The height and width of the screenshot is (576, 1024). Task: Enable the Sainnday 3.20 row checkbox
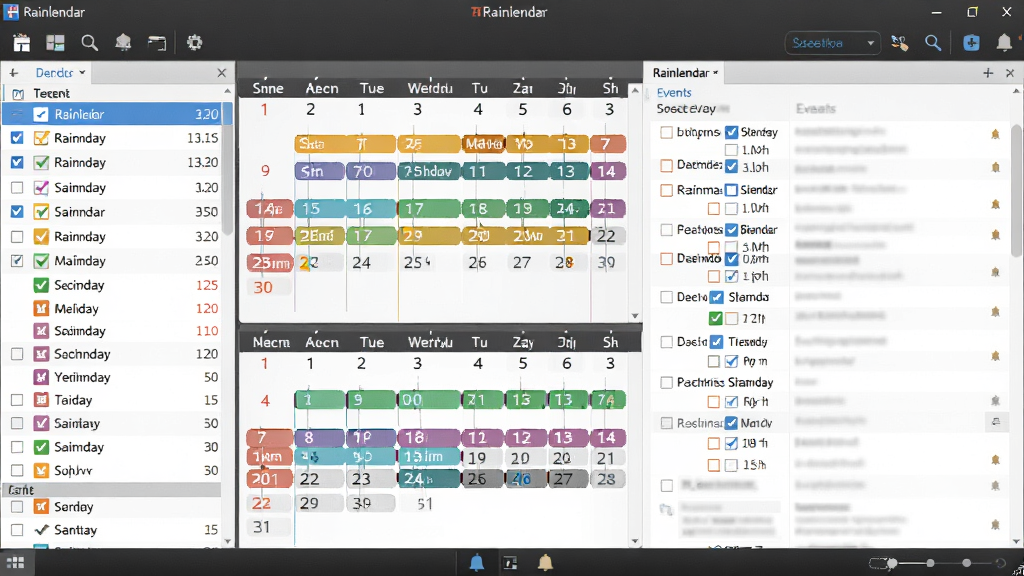click(x=17, y=187)
